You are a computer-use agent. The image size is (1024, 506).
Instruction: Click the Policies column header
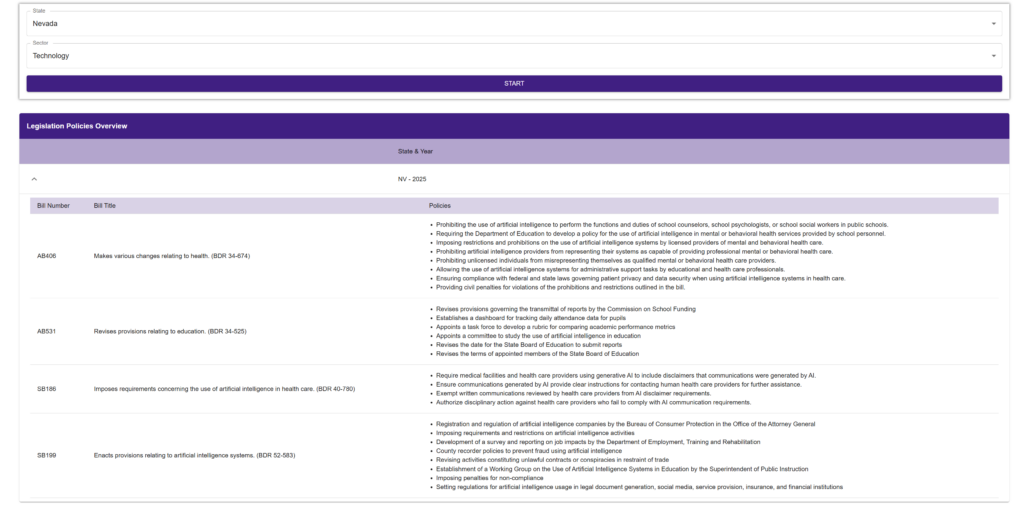click(440, 205)
